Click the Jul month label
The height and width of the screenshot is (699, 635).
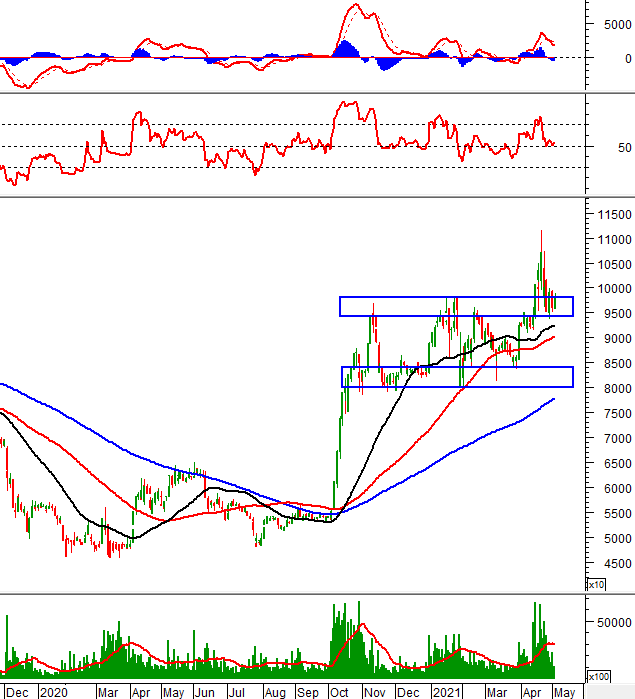click(x=236, y=692)
